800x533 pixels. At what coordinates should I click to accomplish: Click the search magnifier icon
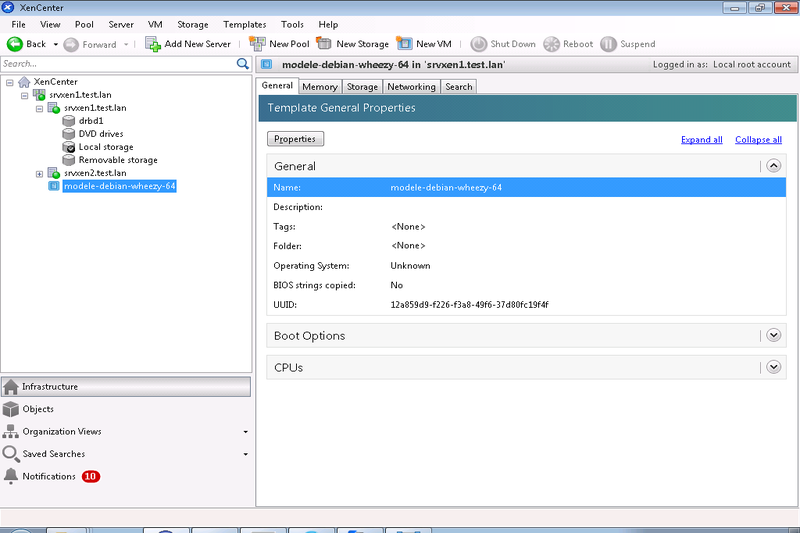point(243,64)
